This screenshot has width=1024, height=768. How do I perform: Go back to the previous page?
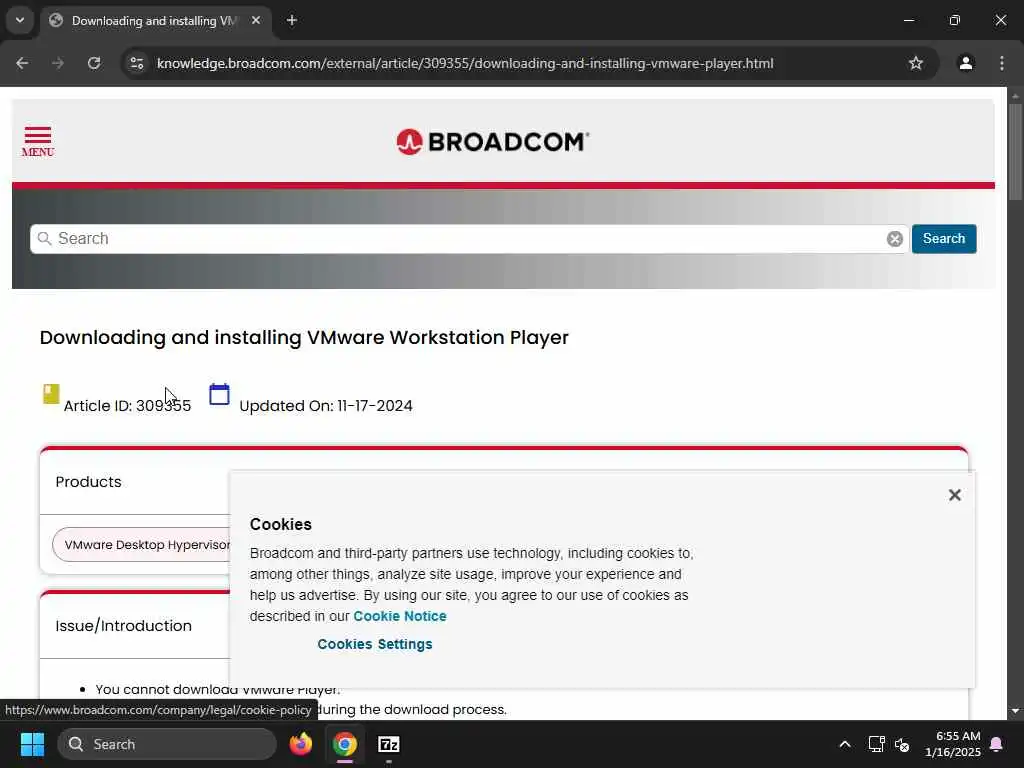click(22, 63)
